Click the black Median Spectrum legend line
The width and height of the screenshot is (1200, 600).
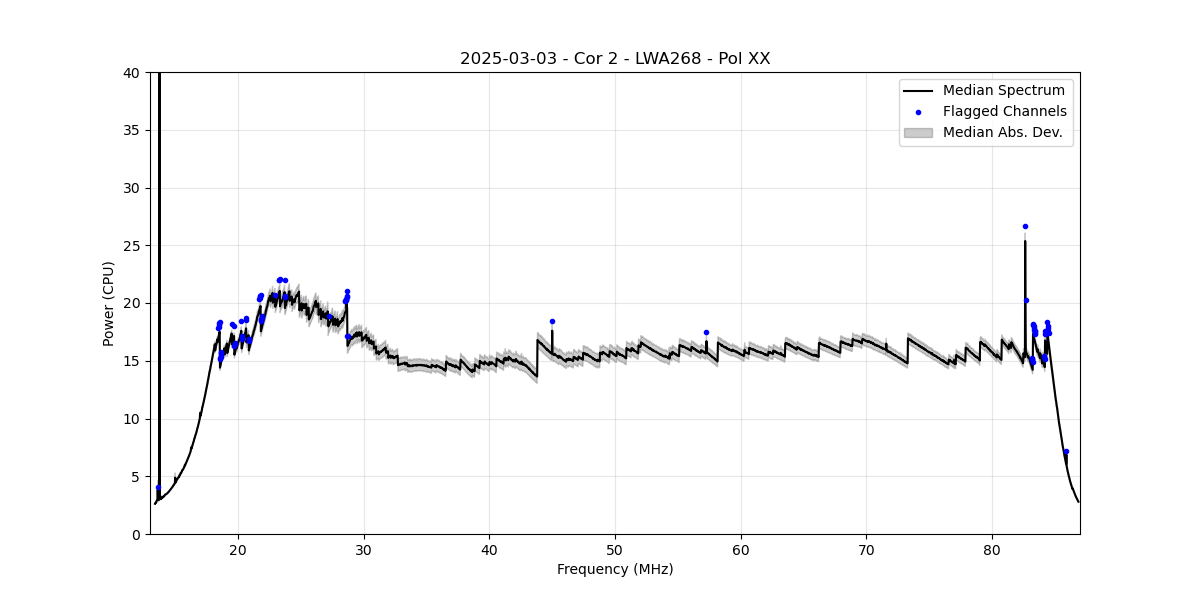point(918,91)
